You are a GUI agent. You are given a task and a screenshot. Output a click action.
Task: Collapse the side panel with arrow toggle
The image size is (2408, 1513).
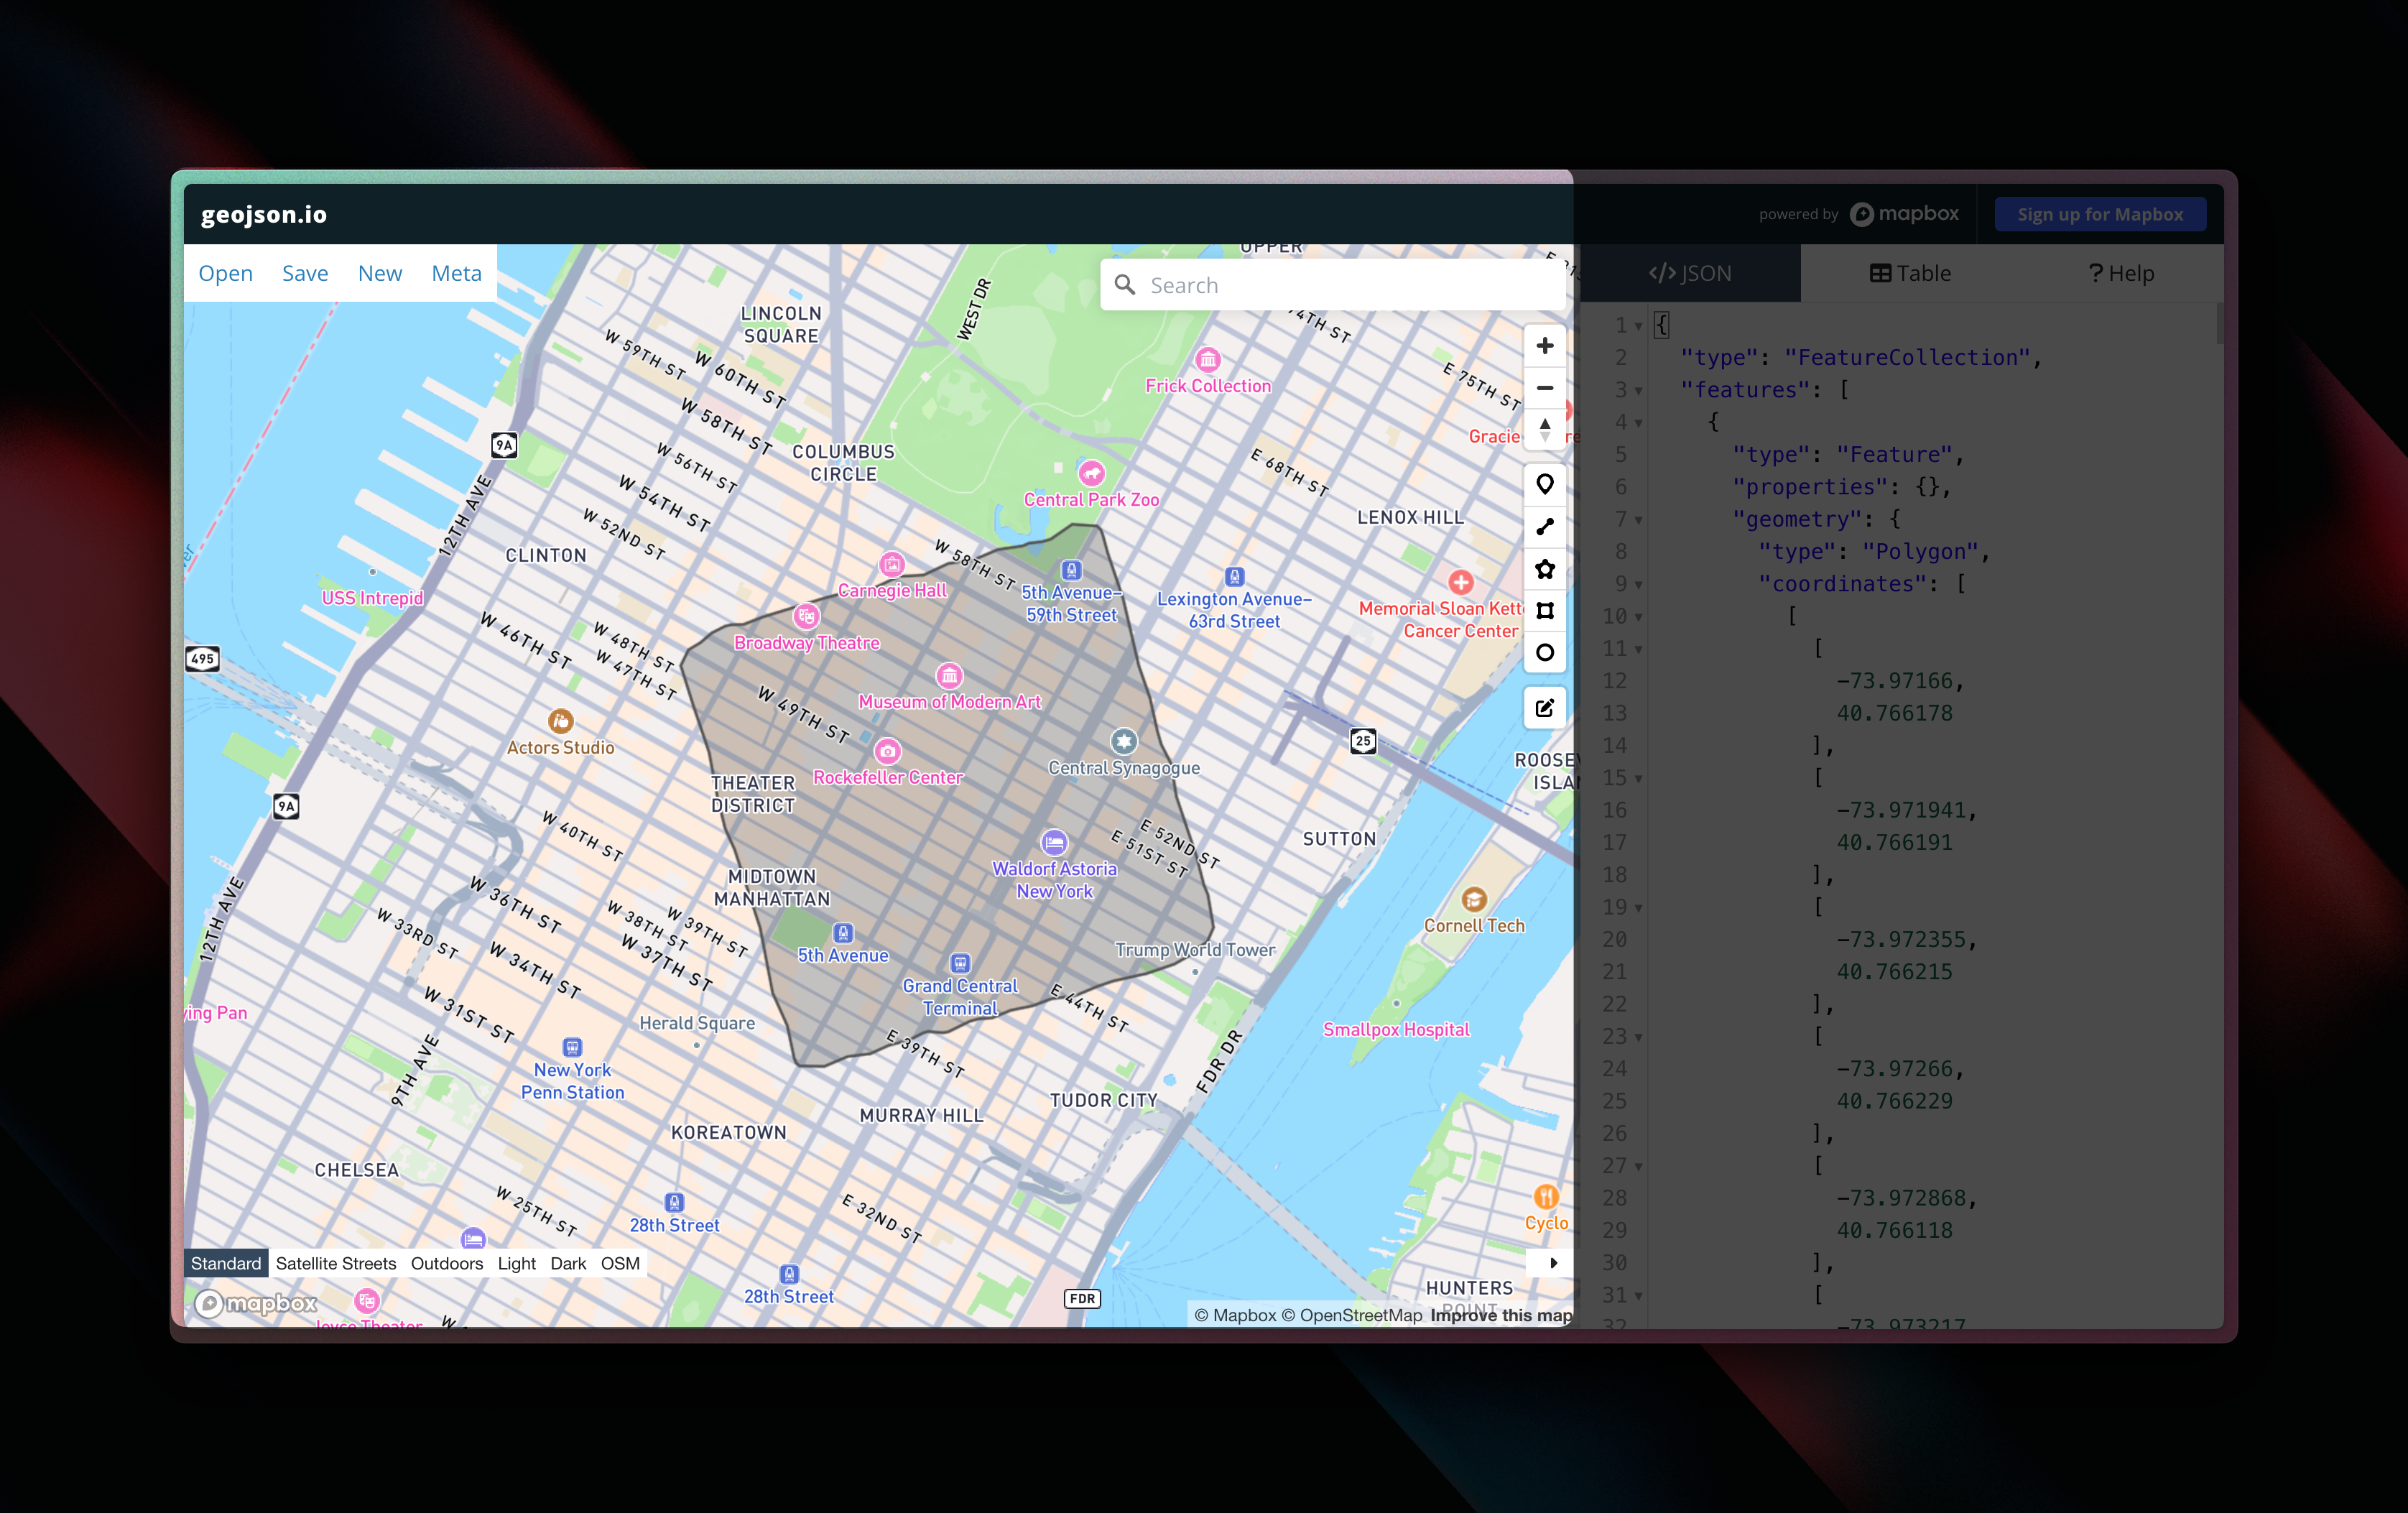pyautogui.click(x=1553, y=1263)
